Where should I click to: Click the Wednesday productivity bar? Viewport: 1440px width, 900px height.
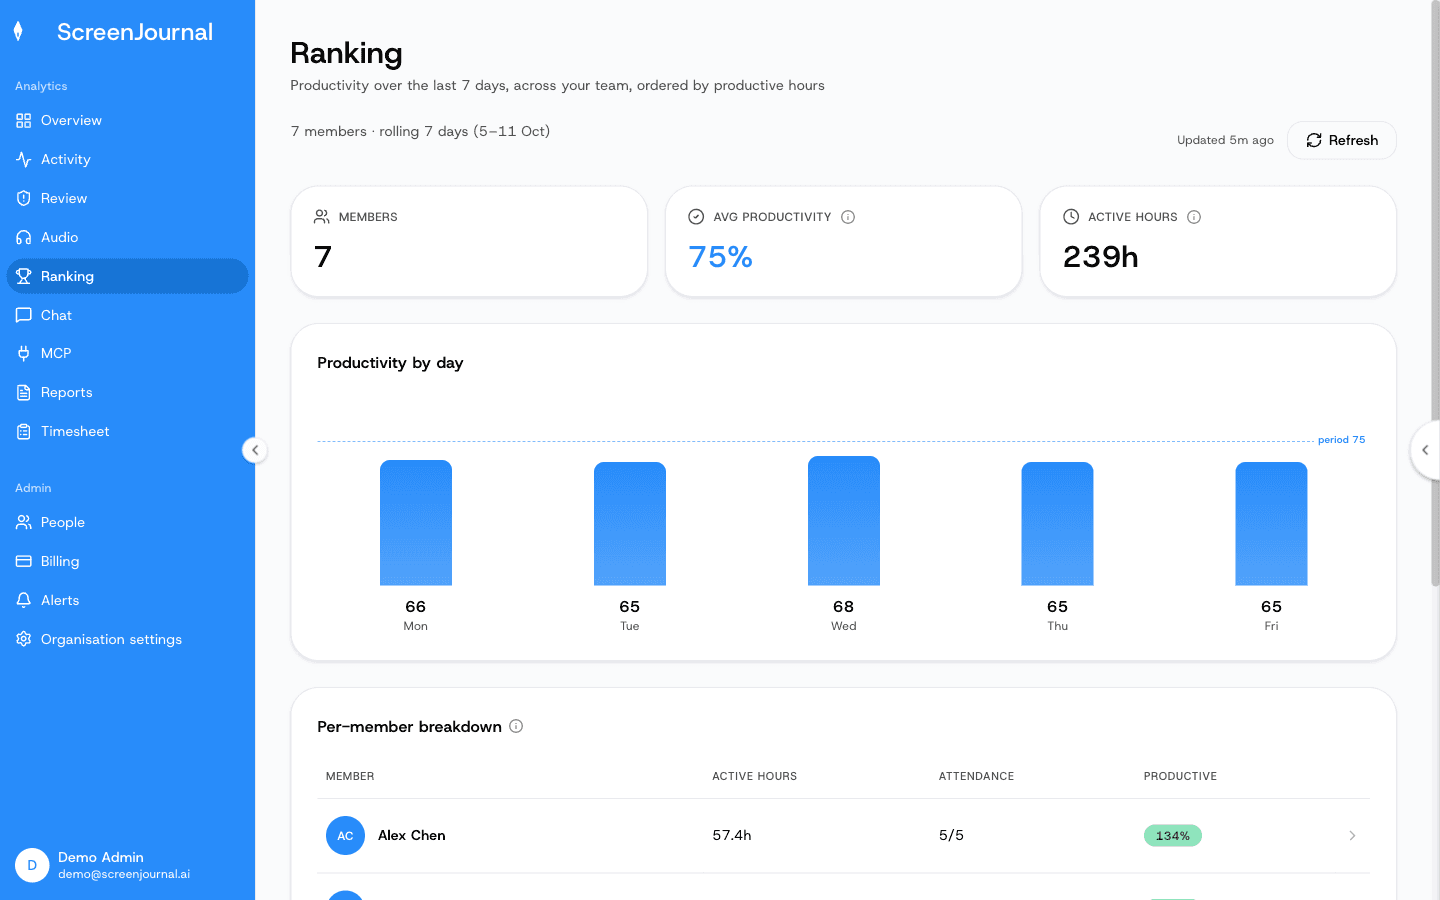pyautogui.click(x=844, y=521)
